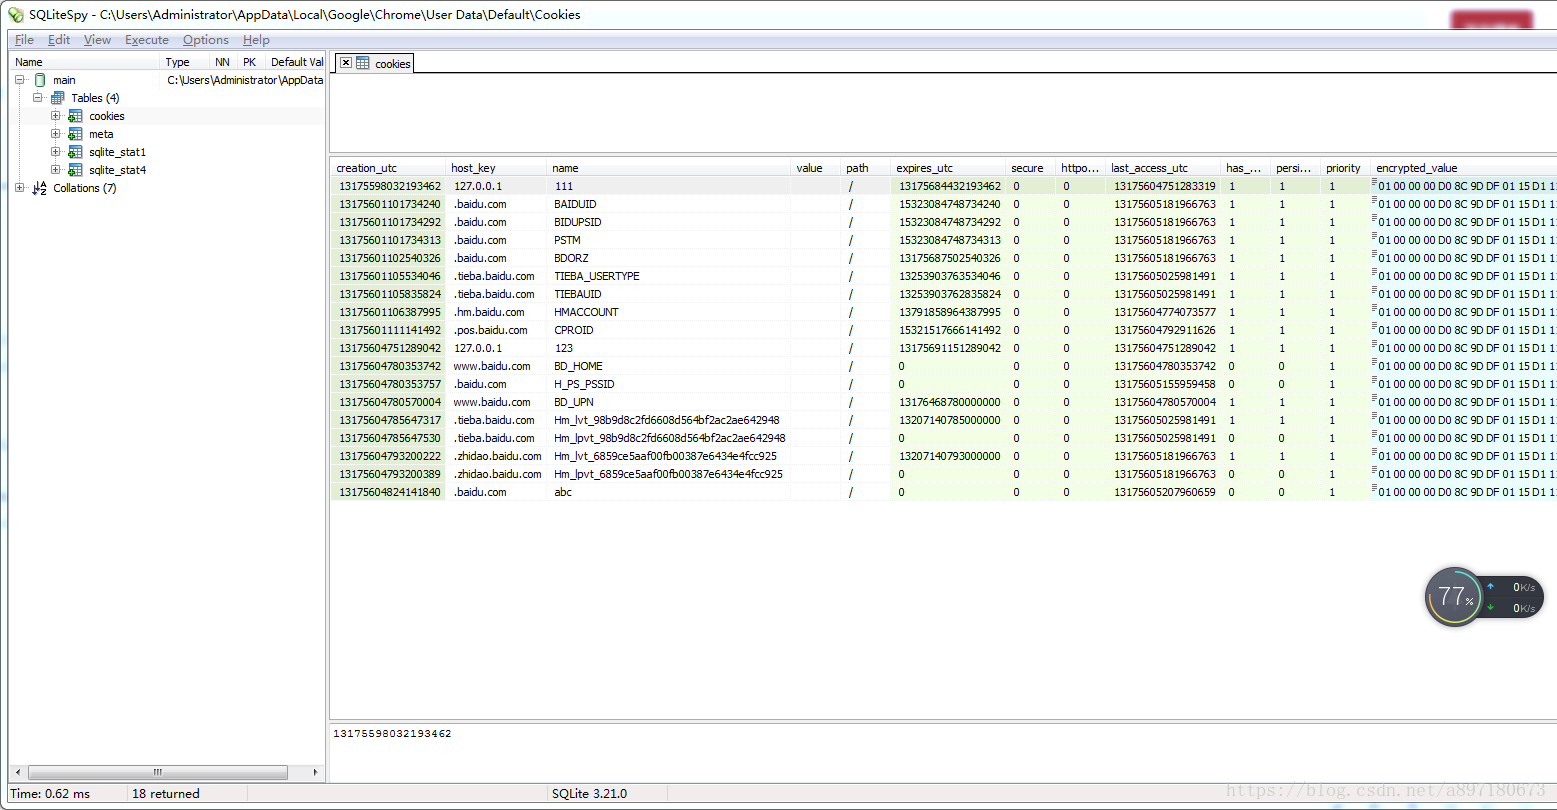
Task: Sort by host_key column header
Action: point(496,168)
